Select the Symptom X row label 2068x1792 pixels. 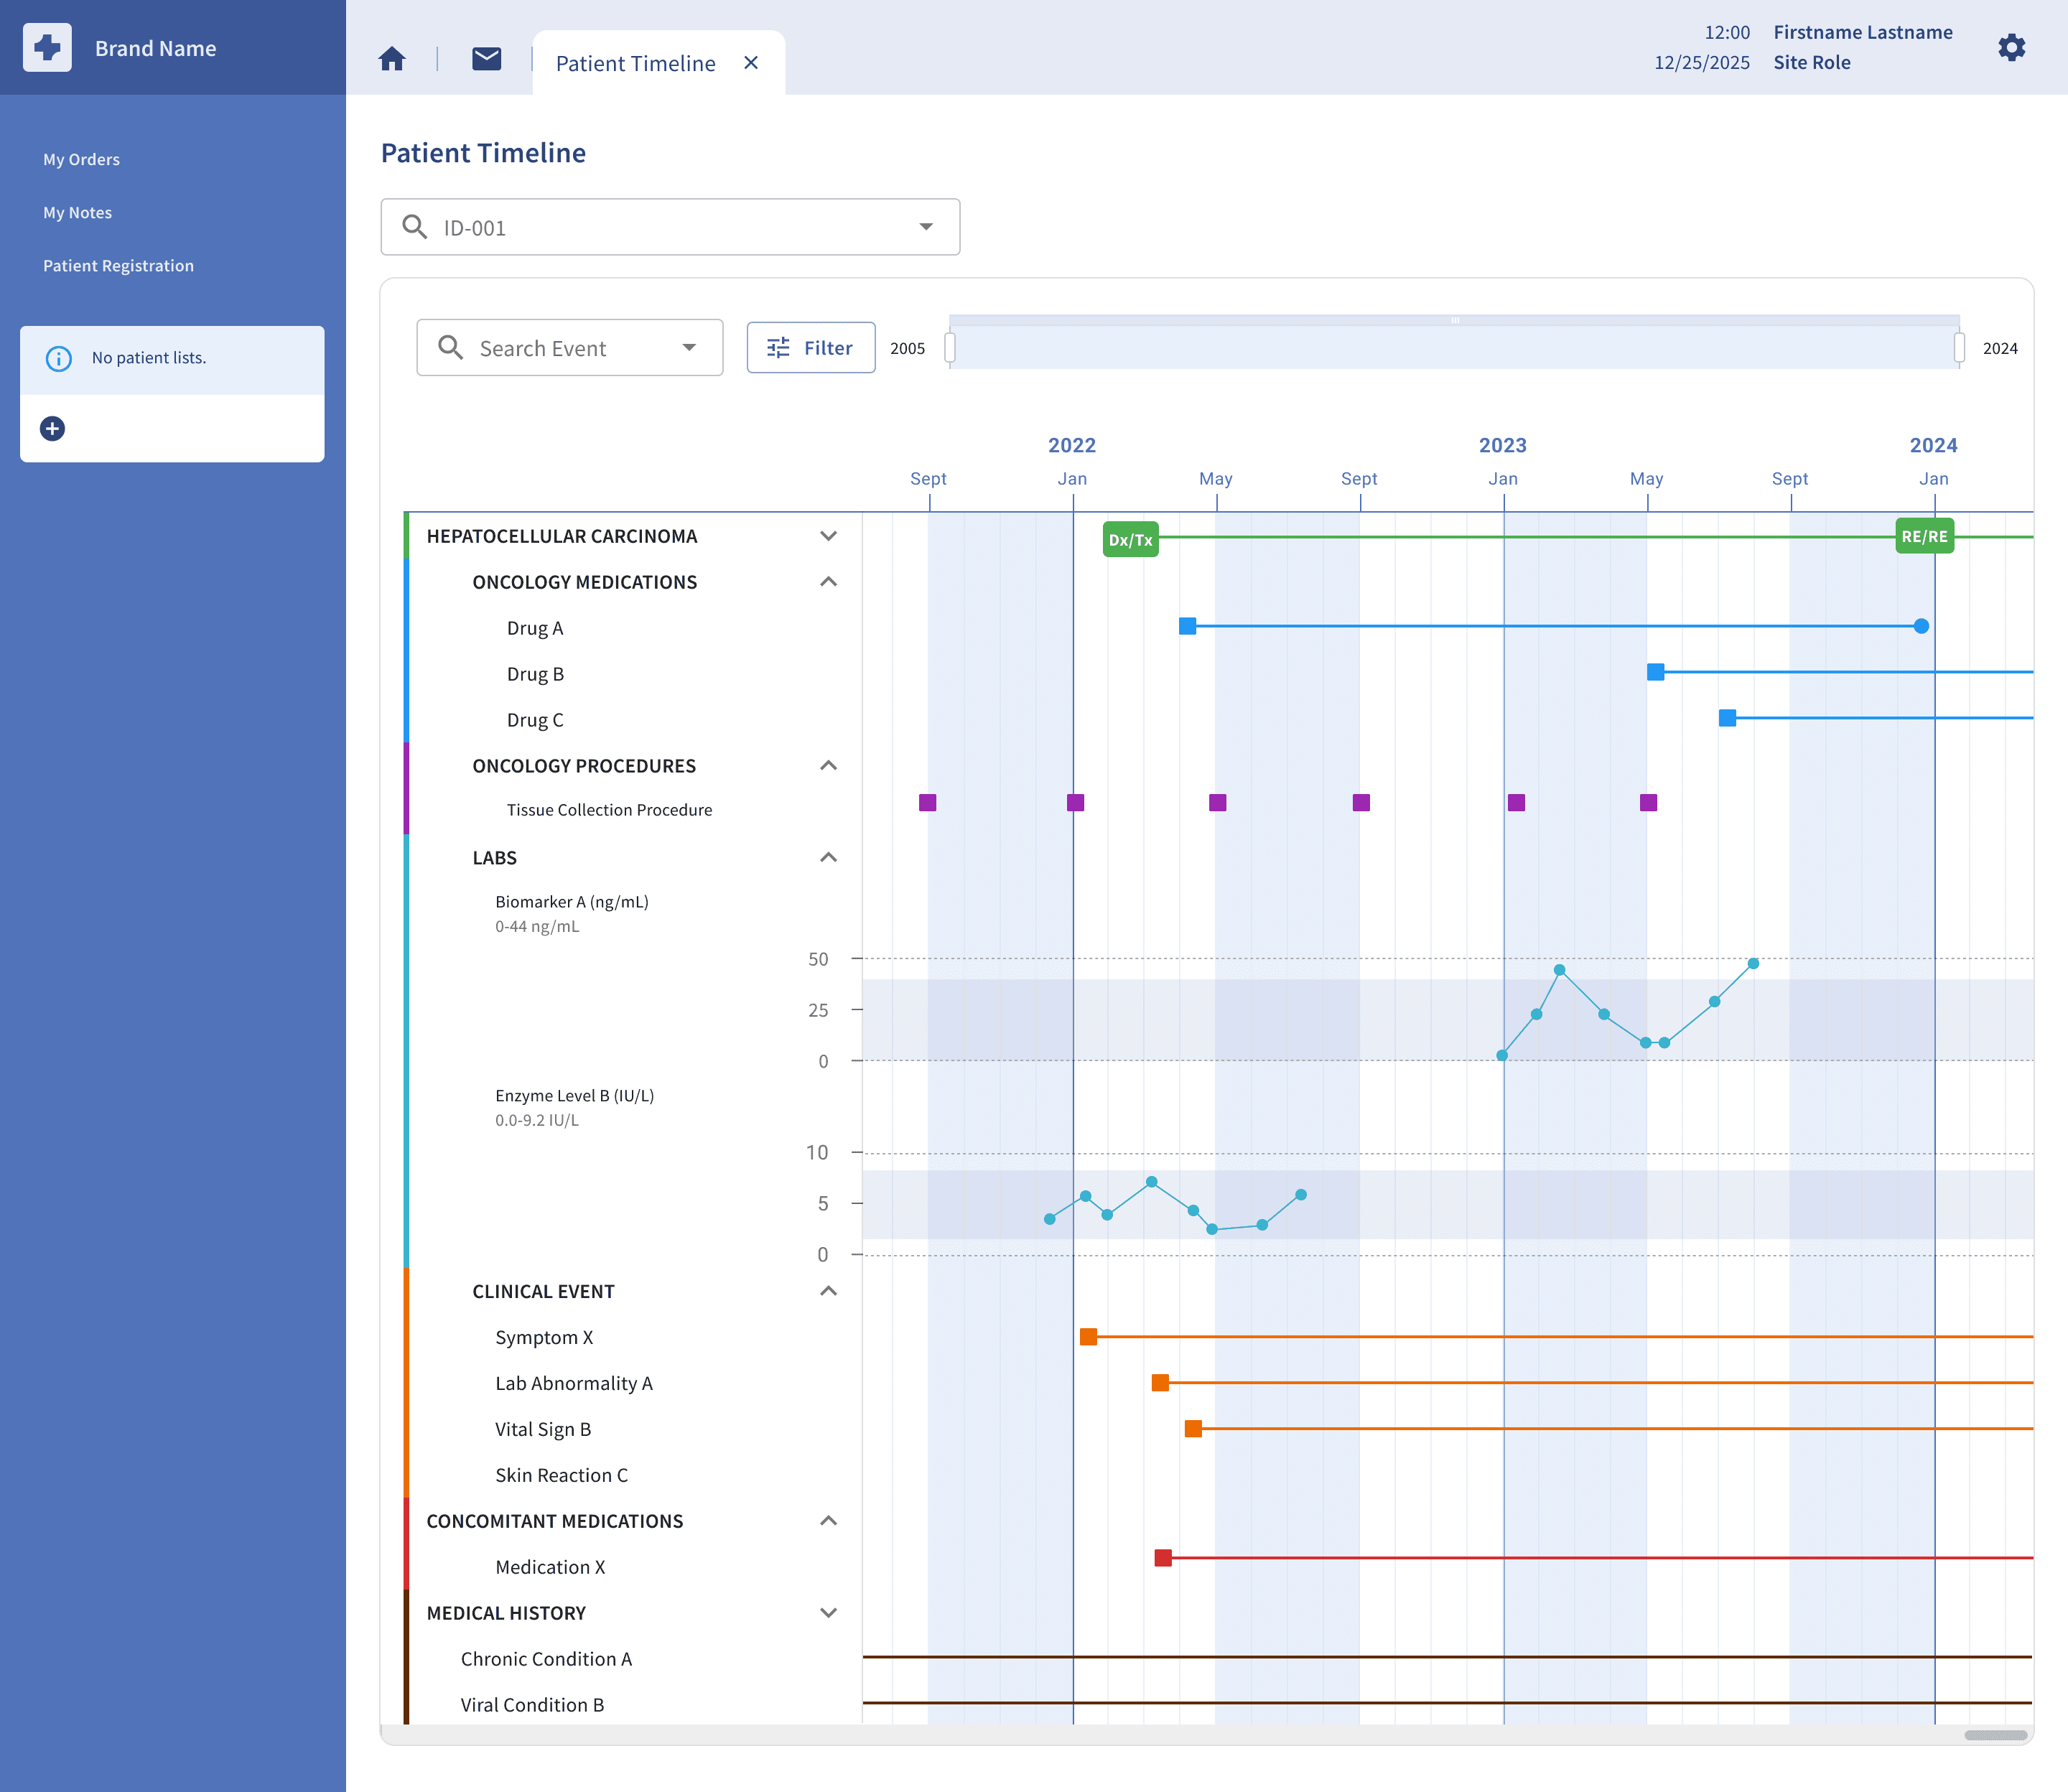544,1337
